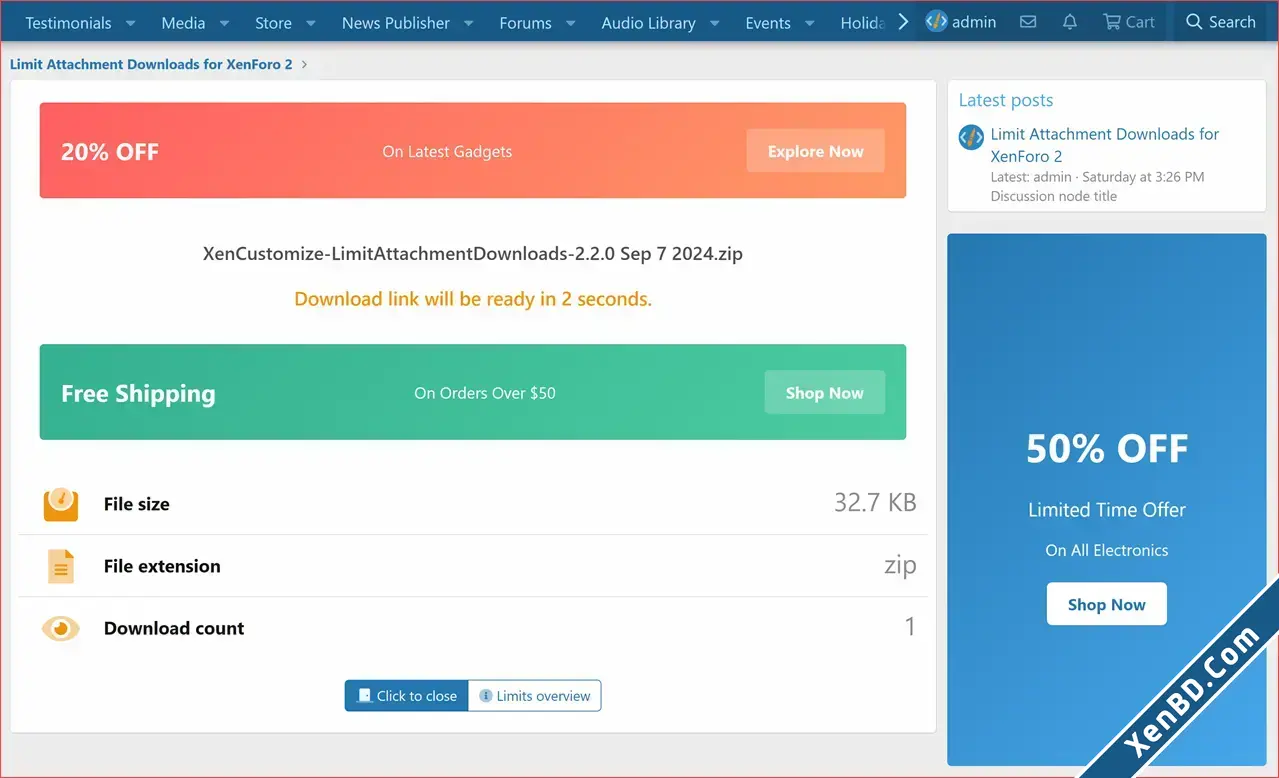Click the File size label
The height and width of the screenshot is (778, 1279).
(137, 504)
